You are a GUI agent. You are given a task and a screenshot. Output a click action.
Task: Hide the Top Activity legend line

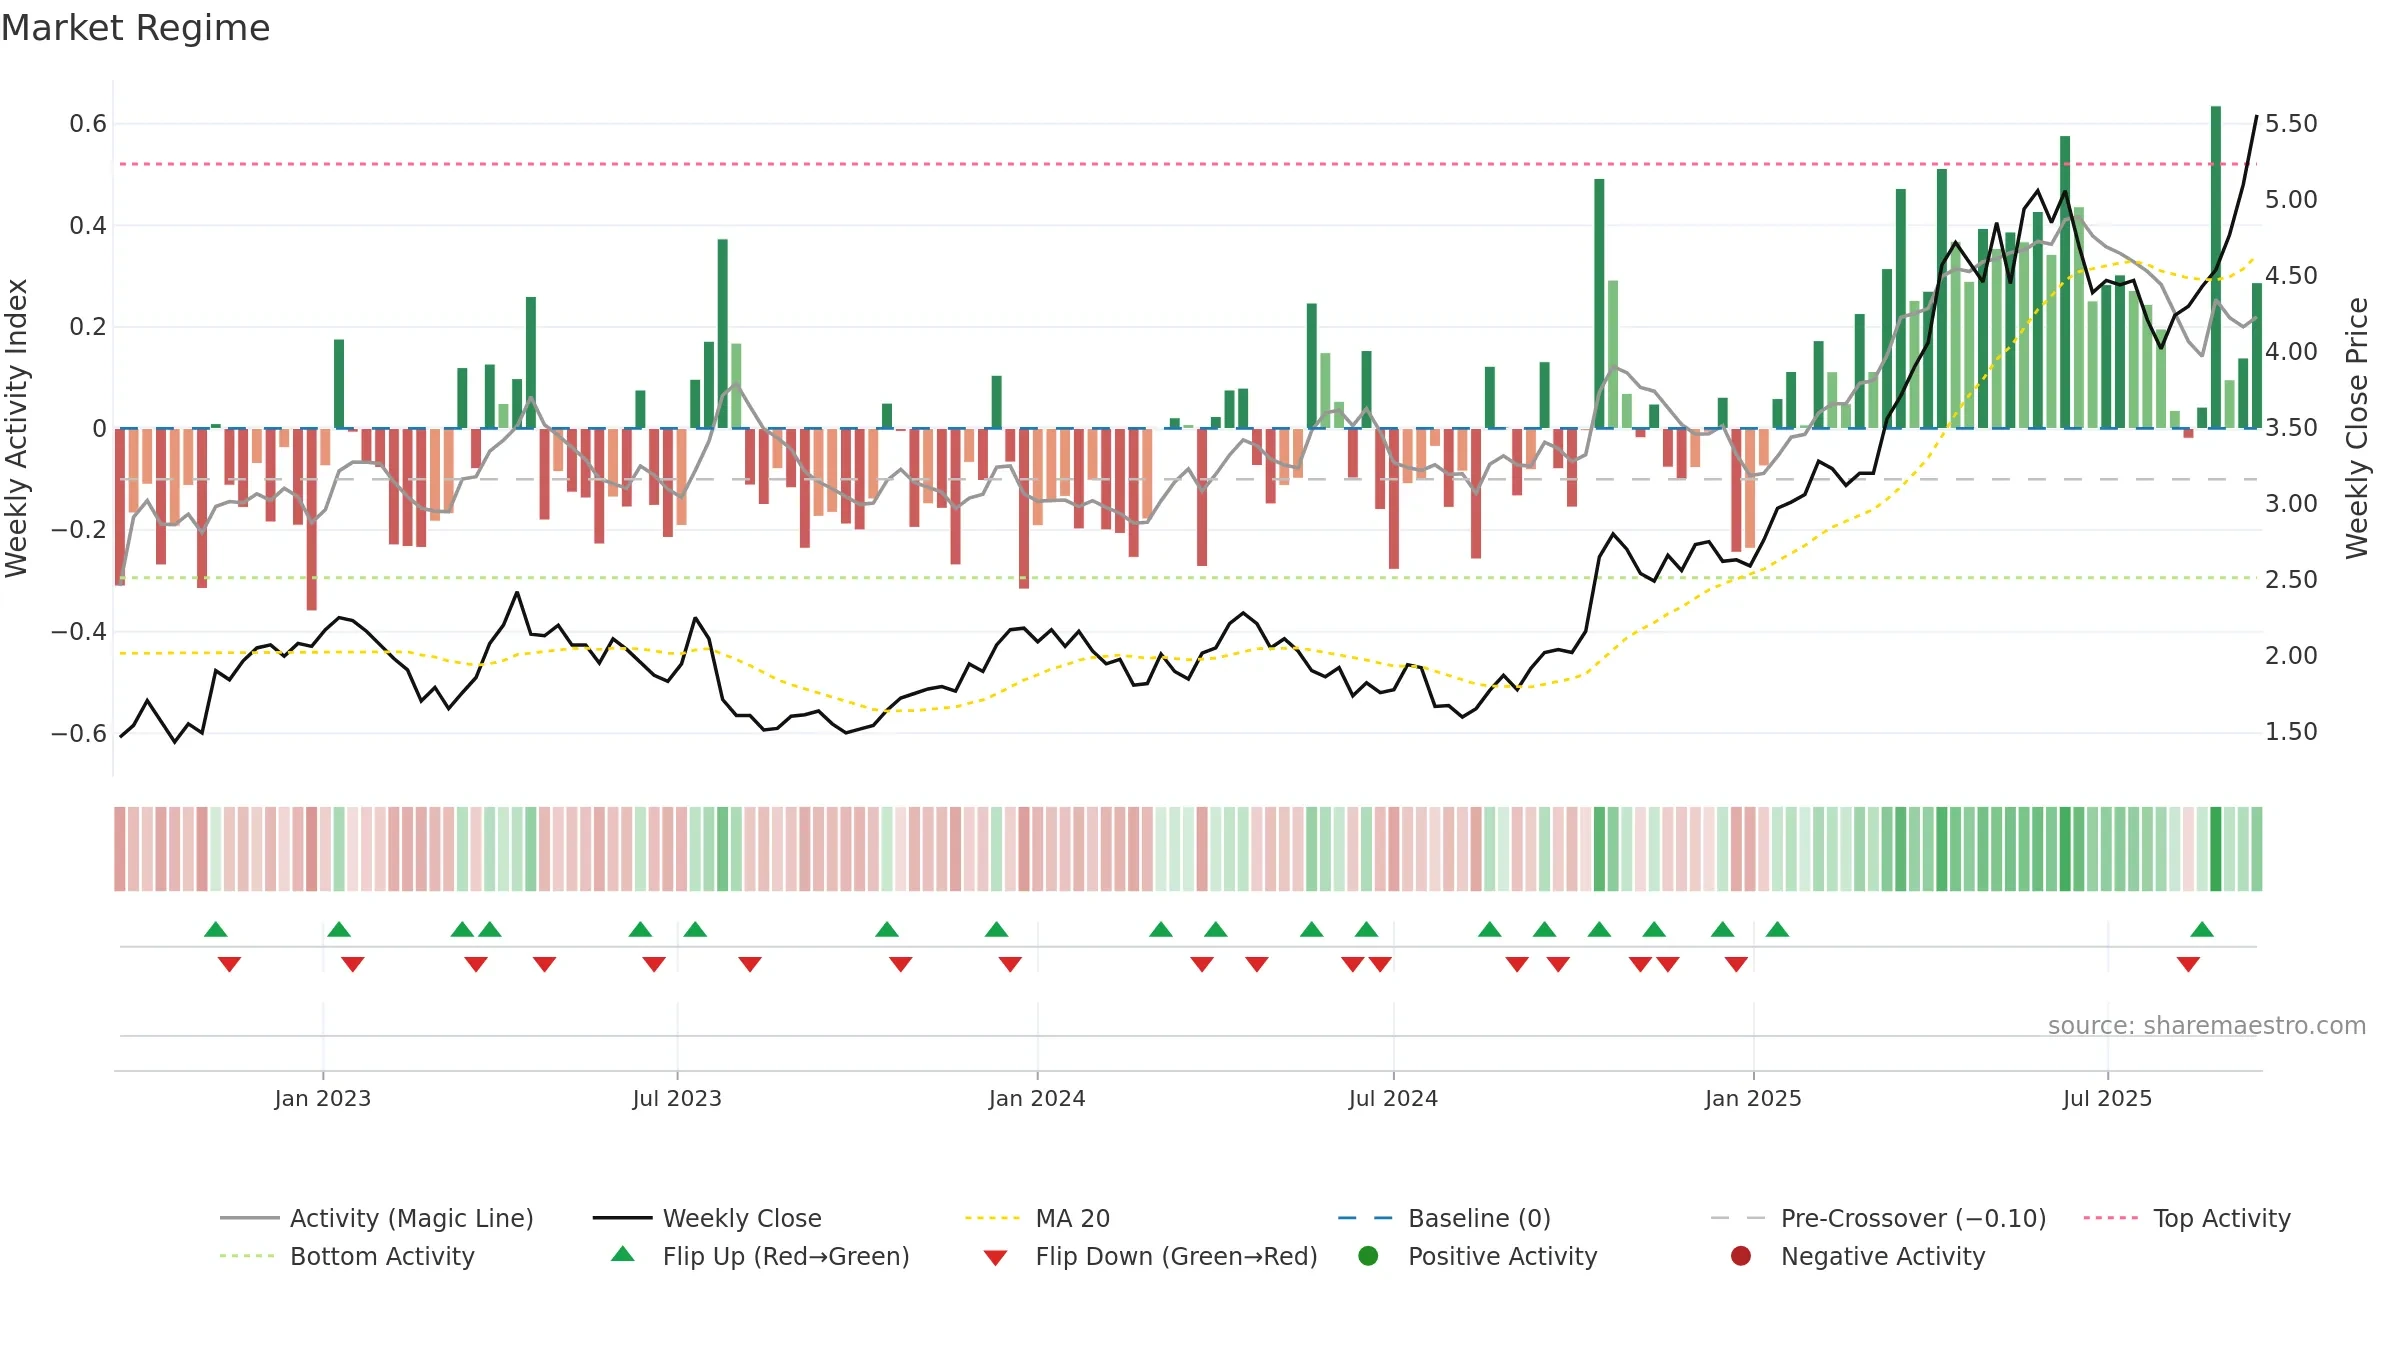point(2187,1218)
